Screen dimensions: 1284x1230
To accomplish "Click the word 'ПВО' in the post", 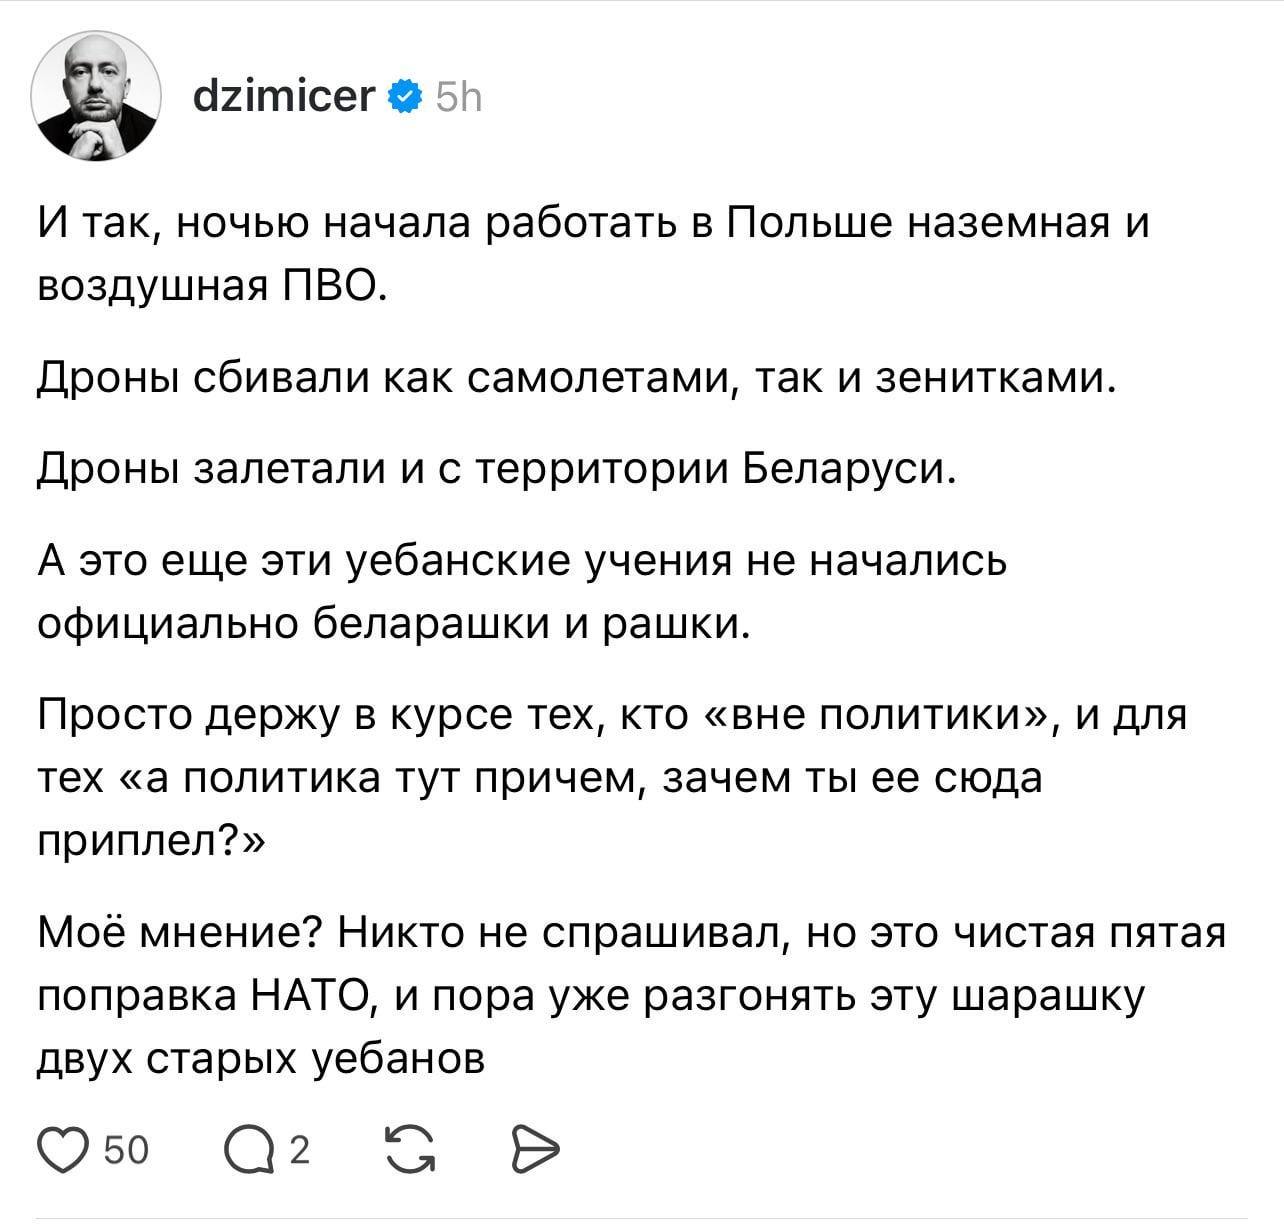I will click(330, 286).
